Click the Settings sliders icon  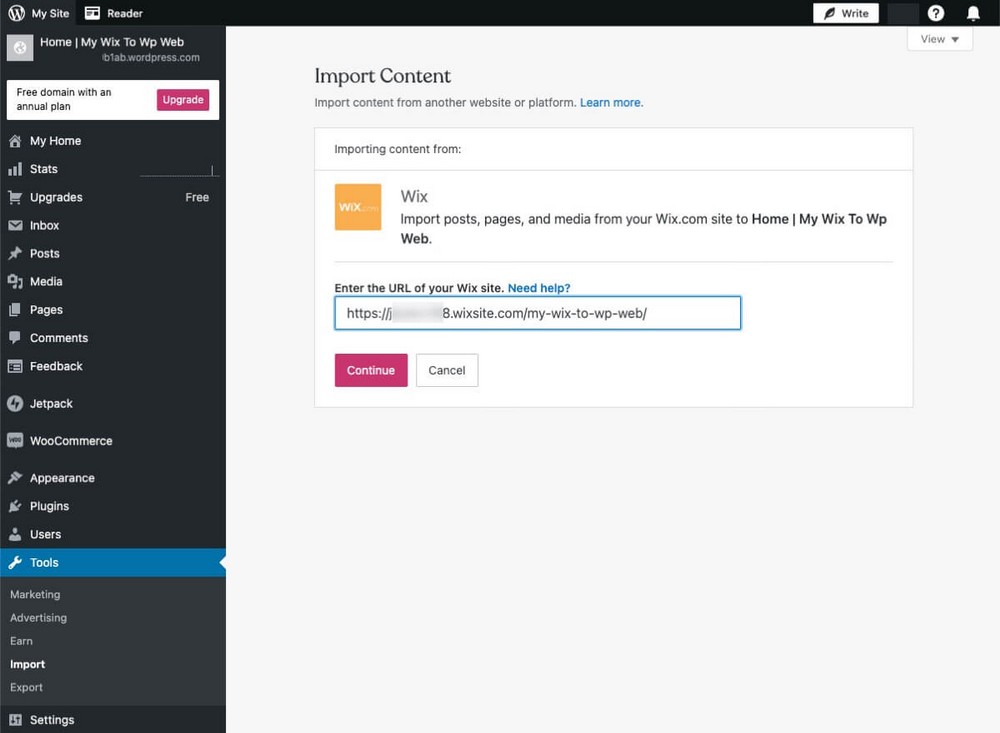click(x=15, y=720)
